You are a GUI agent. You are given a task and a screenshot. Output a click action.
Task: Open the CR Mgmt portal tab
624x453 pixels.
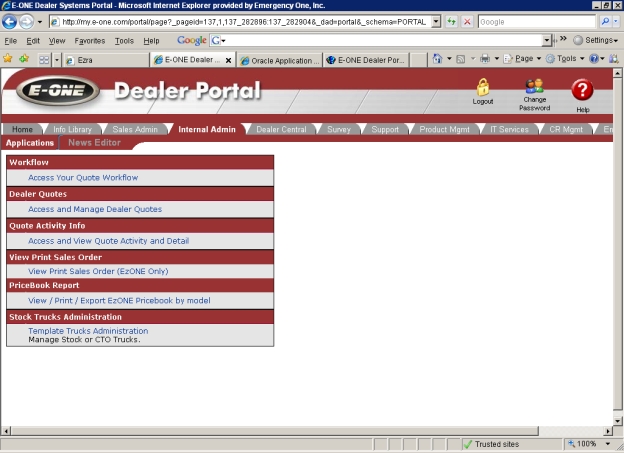click(566, 129)
